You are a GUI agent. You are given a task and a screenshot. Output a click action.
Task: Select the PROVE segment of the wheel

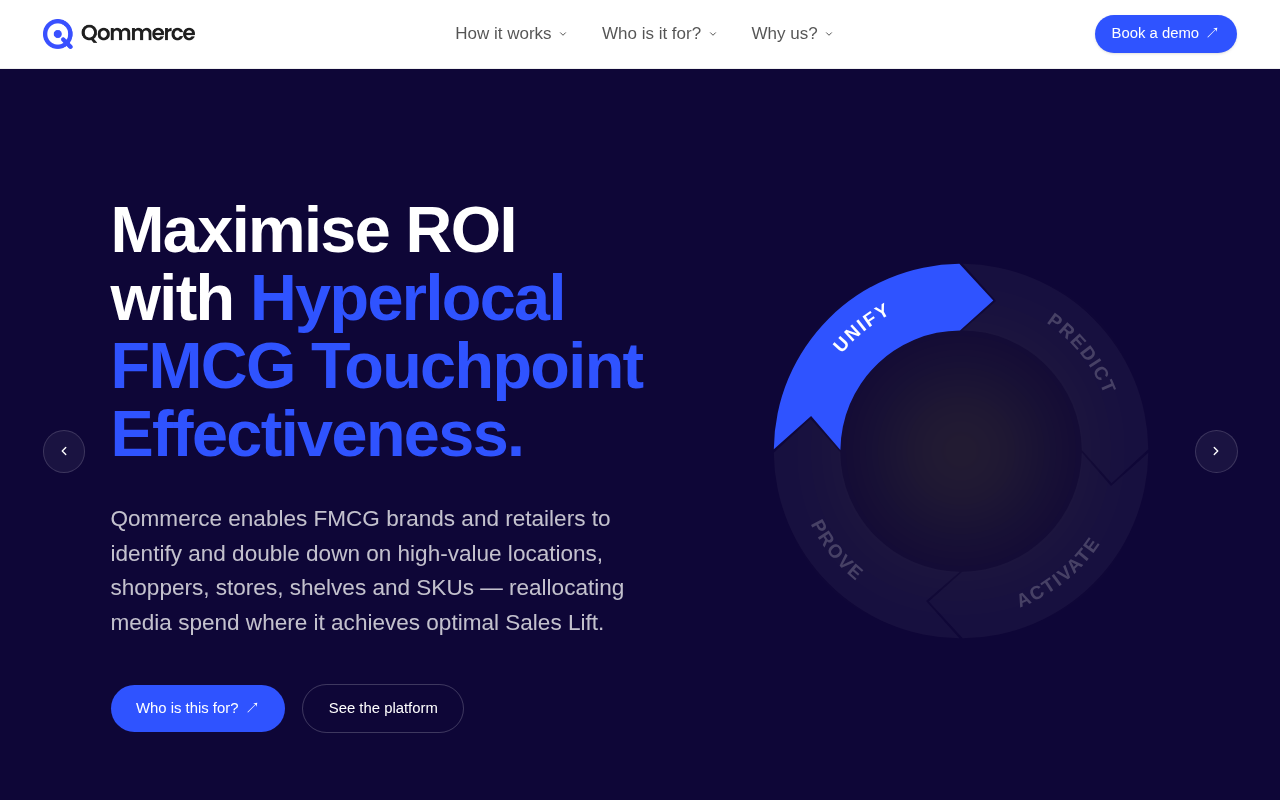click(838, 550)
